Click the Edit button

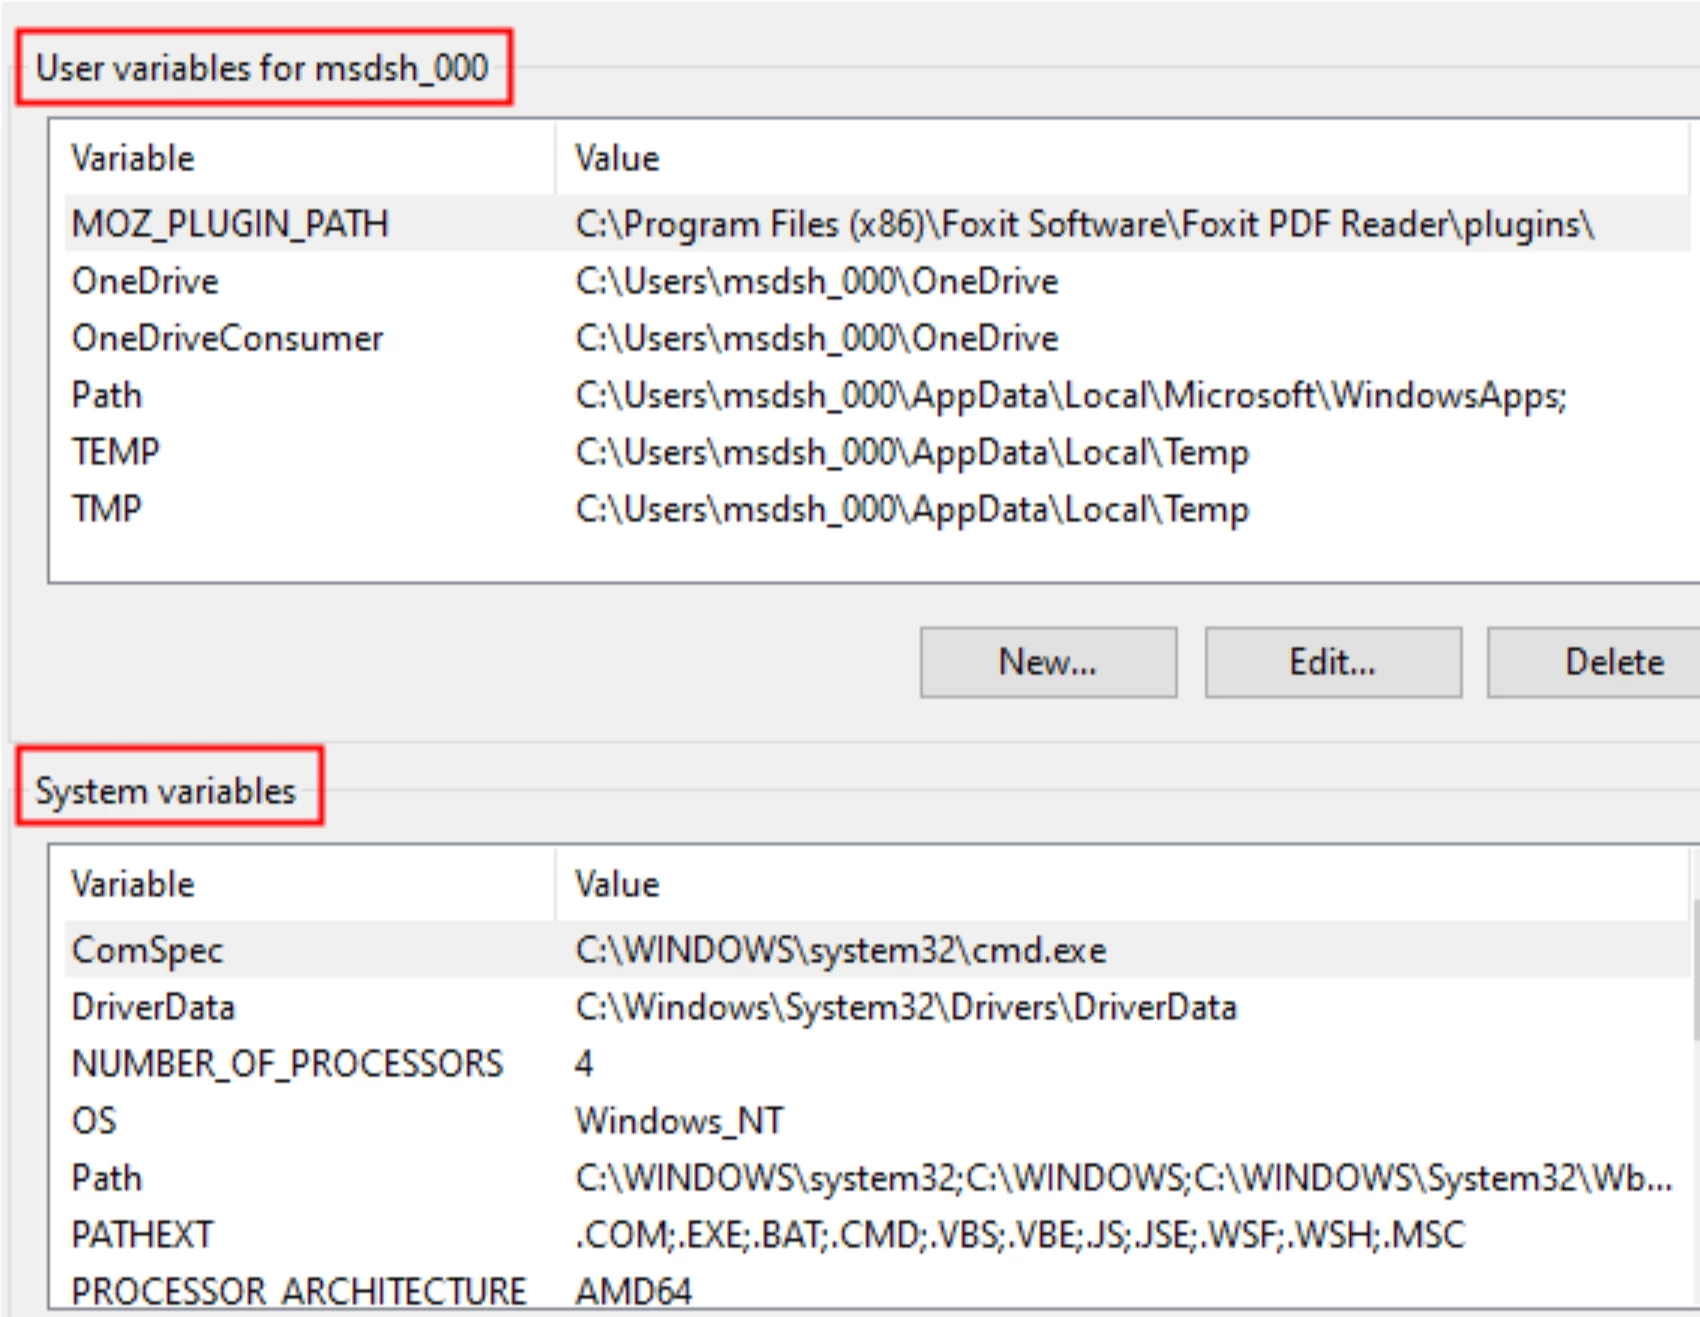tap(1333, 662)
